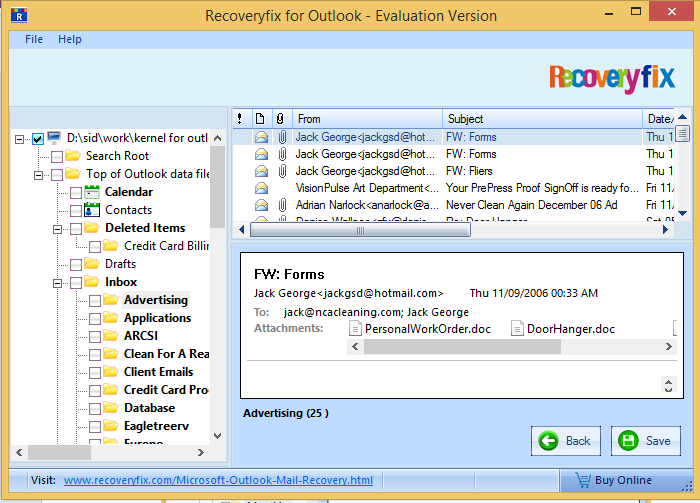Check the Calendar checkbox
This screenshot has width=700, height=503.
[76, 193]
